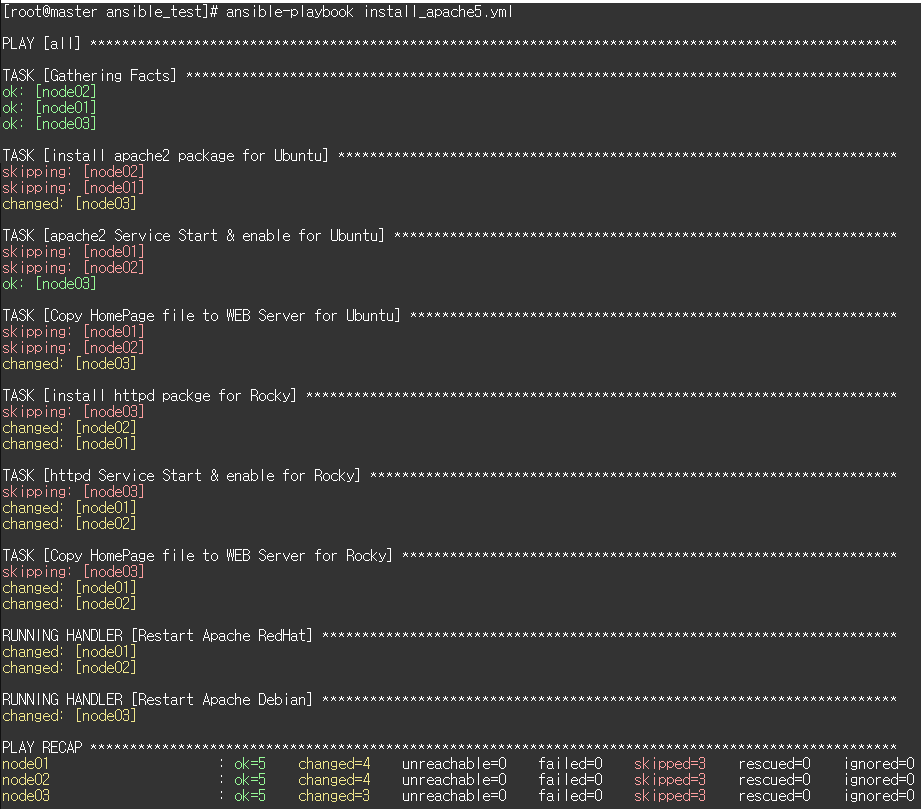921x809 pixels.
Task: Click 'TASK [install httpd packge for Rocky]'
Action: pos(149,395)
